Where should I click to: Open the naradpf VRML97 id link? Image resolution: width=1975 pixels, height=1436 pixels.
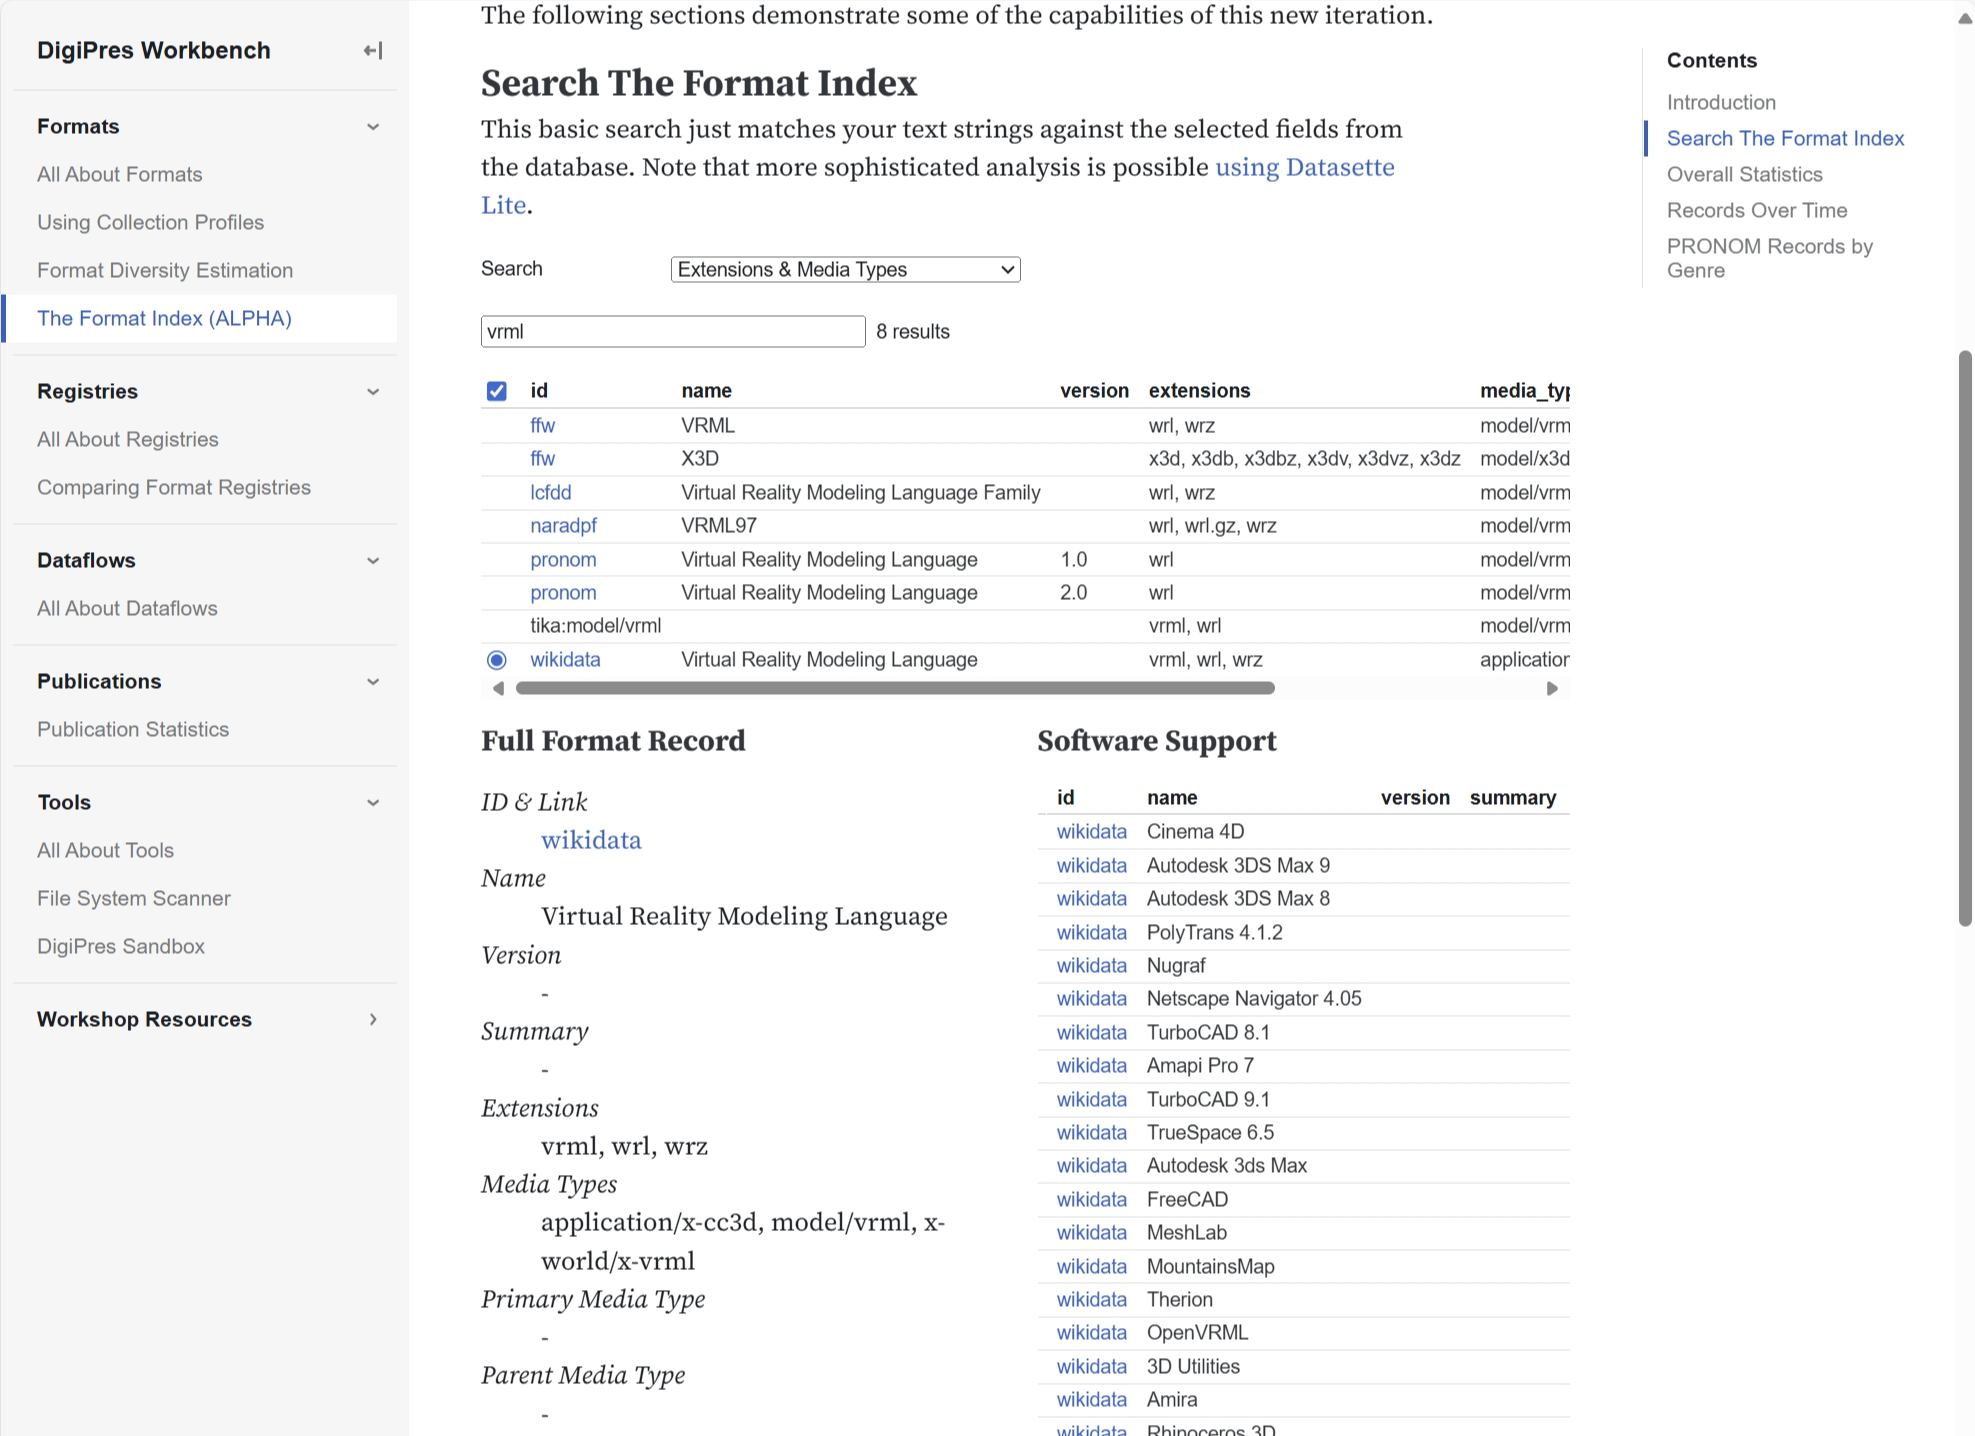(563, 526)
